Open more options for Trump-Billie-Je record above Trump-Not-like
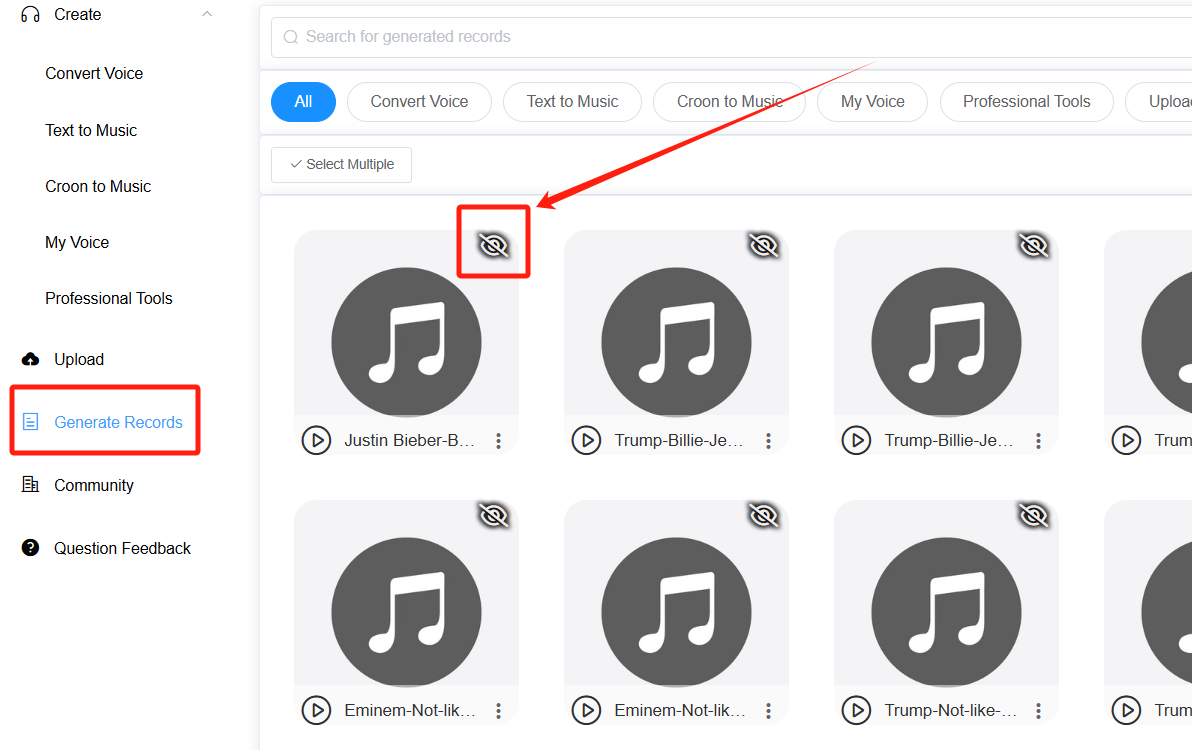Viewport: 1192px width, 750px height. click(x=1038, y=441)
